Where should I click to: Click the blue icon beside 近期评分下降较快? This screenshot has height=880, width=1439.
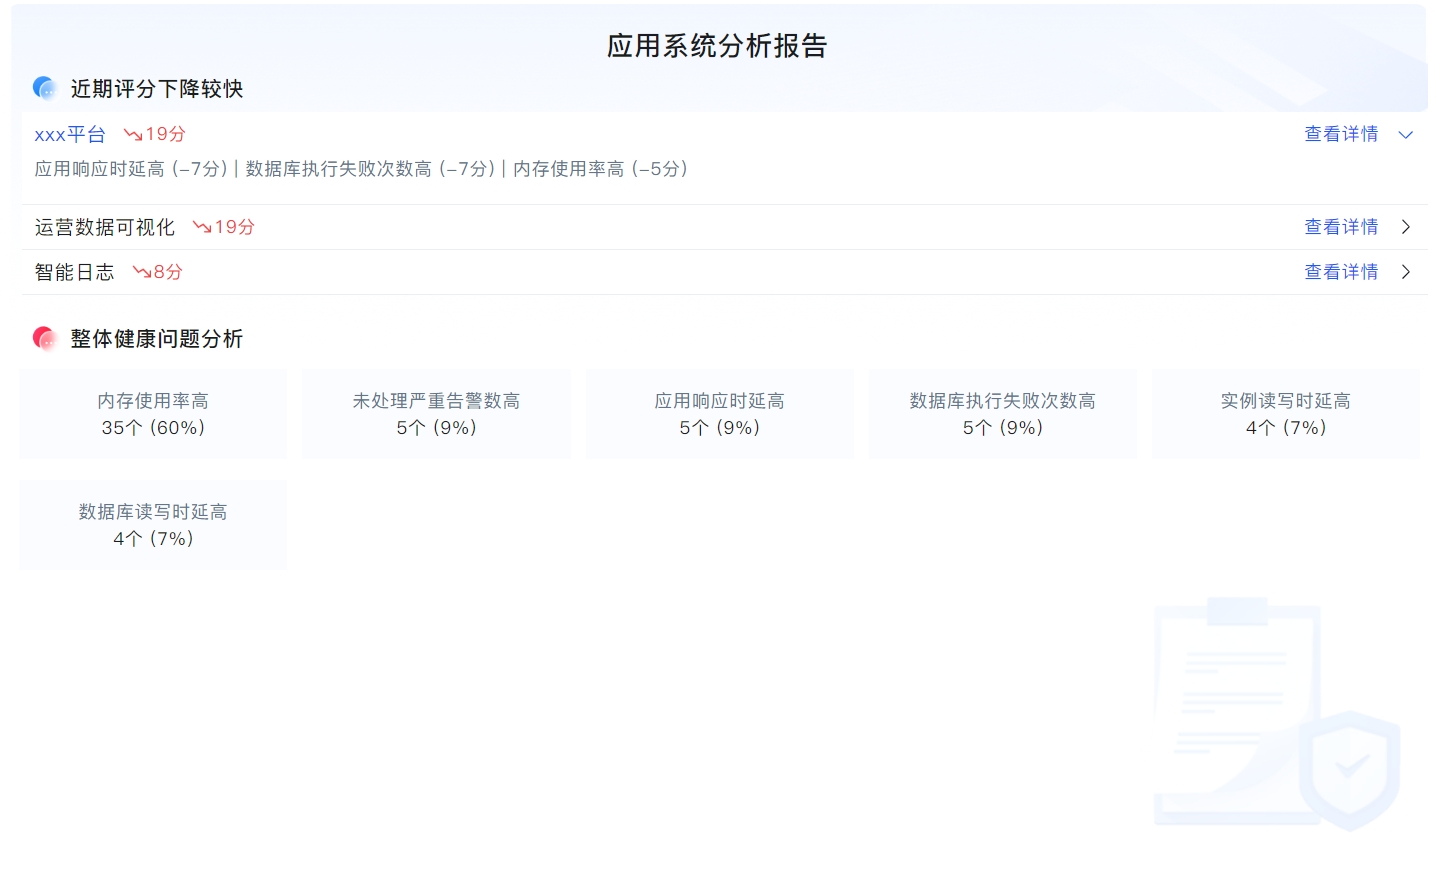click(45, 88)
